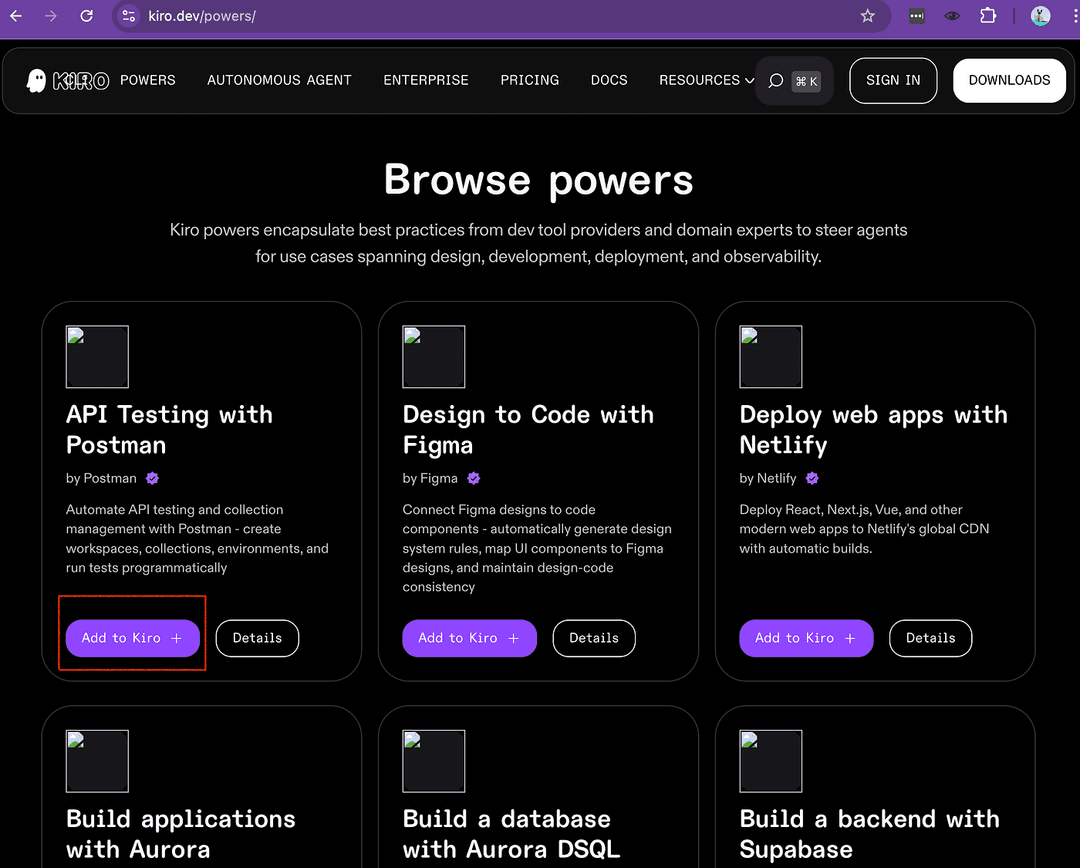The image size is (1080, 868).
Task: Open the Powers nav item
Action: pos(147,81)
